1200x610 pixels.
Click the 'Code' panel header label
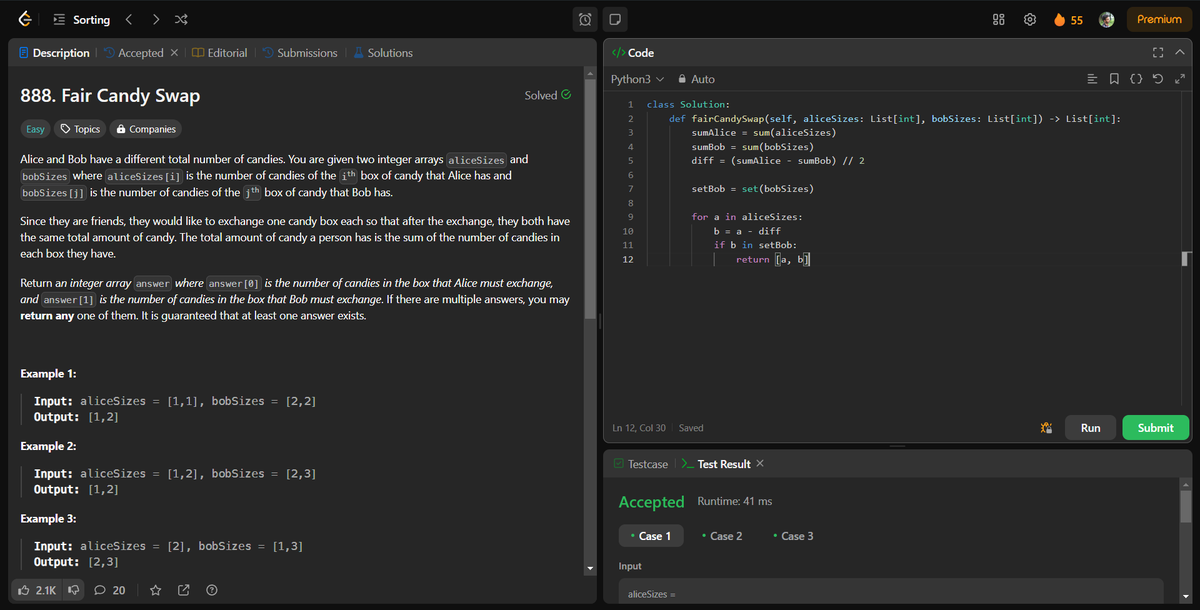[x=632, y=52]
